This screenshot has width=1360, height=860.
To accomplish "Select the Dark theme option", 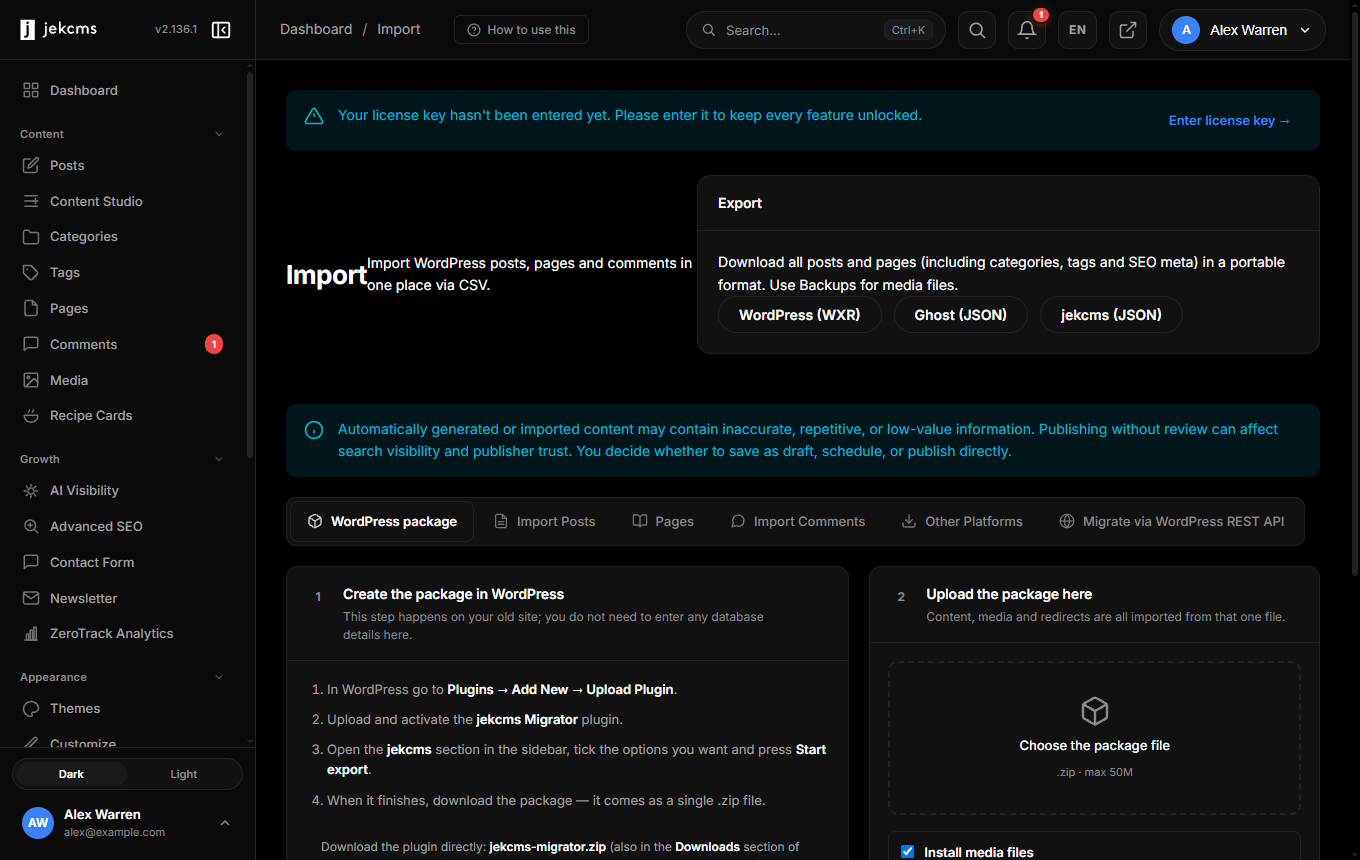I will (71, 774).
